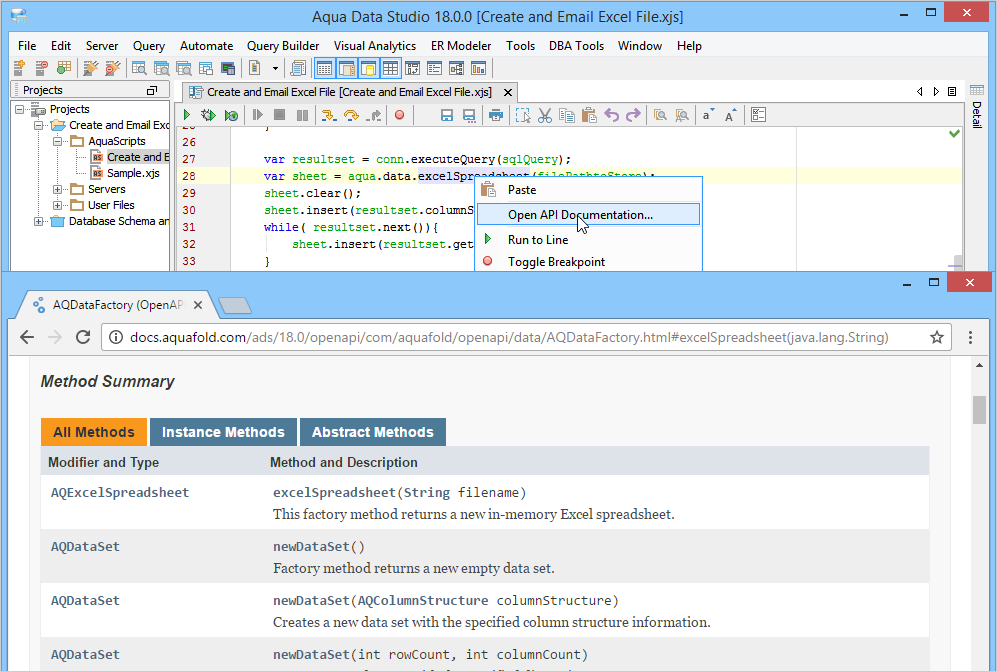Click the purple Undo arrow
Screen dimensions: 997x672
click(x=612, y=115)
